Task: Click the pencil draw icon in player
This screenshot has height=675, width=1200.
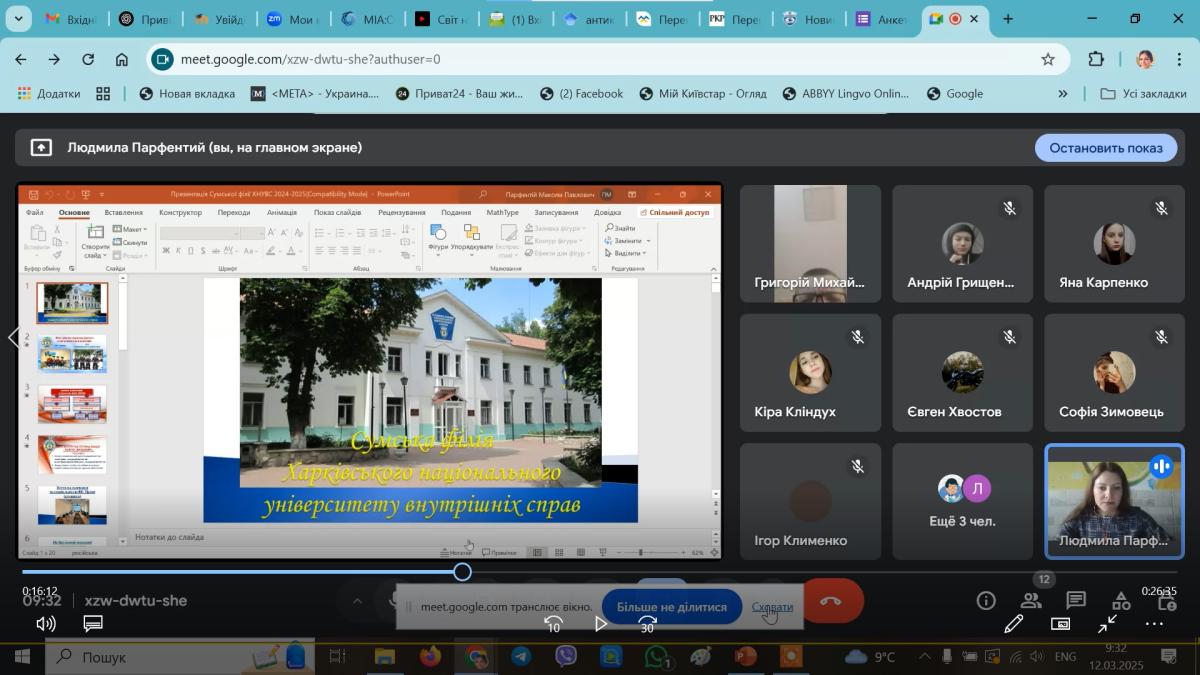Action: (x=1013, y=624)
